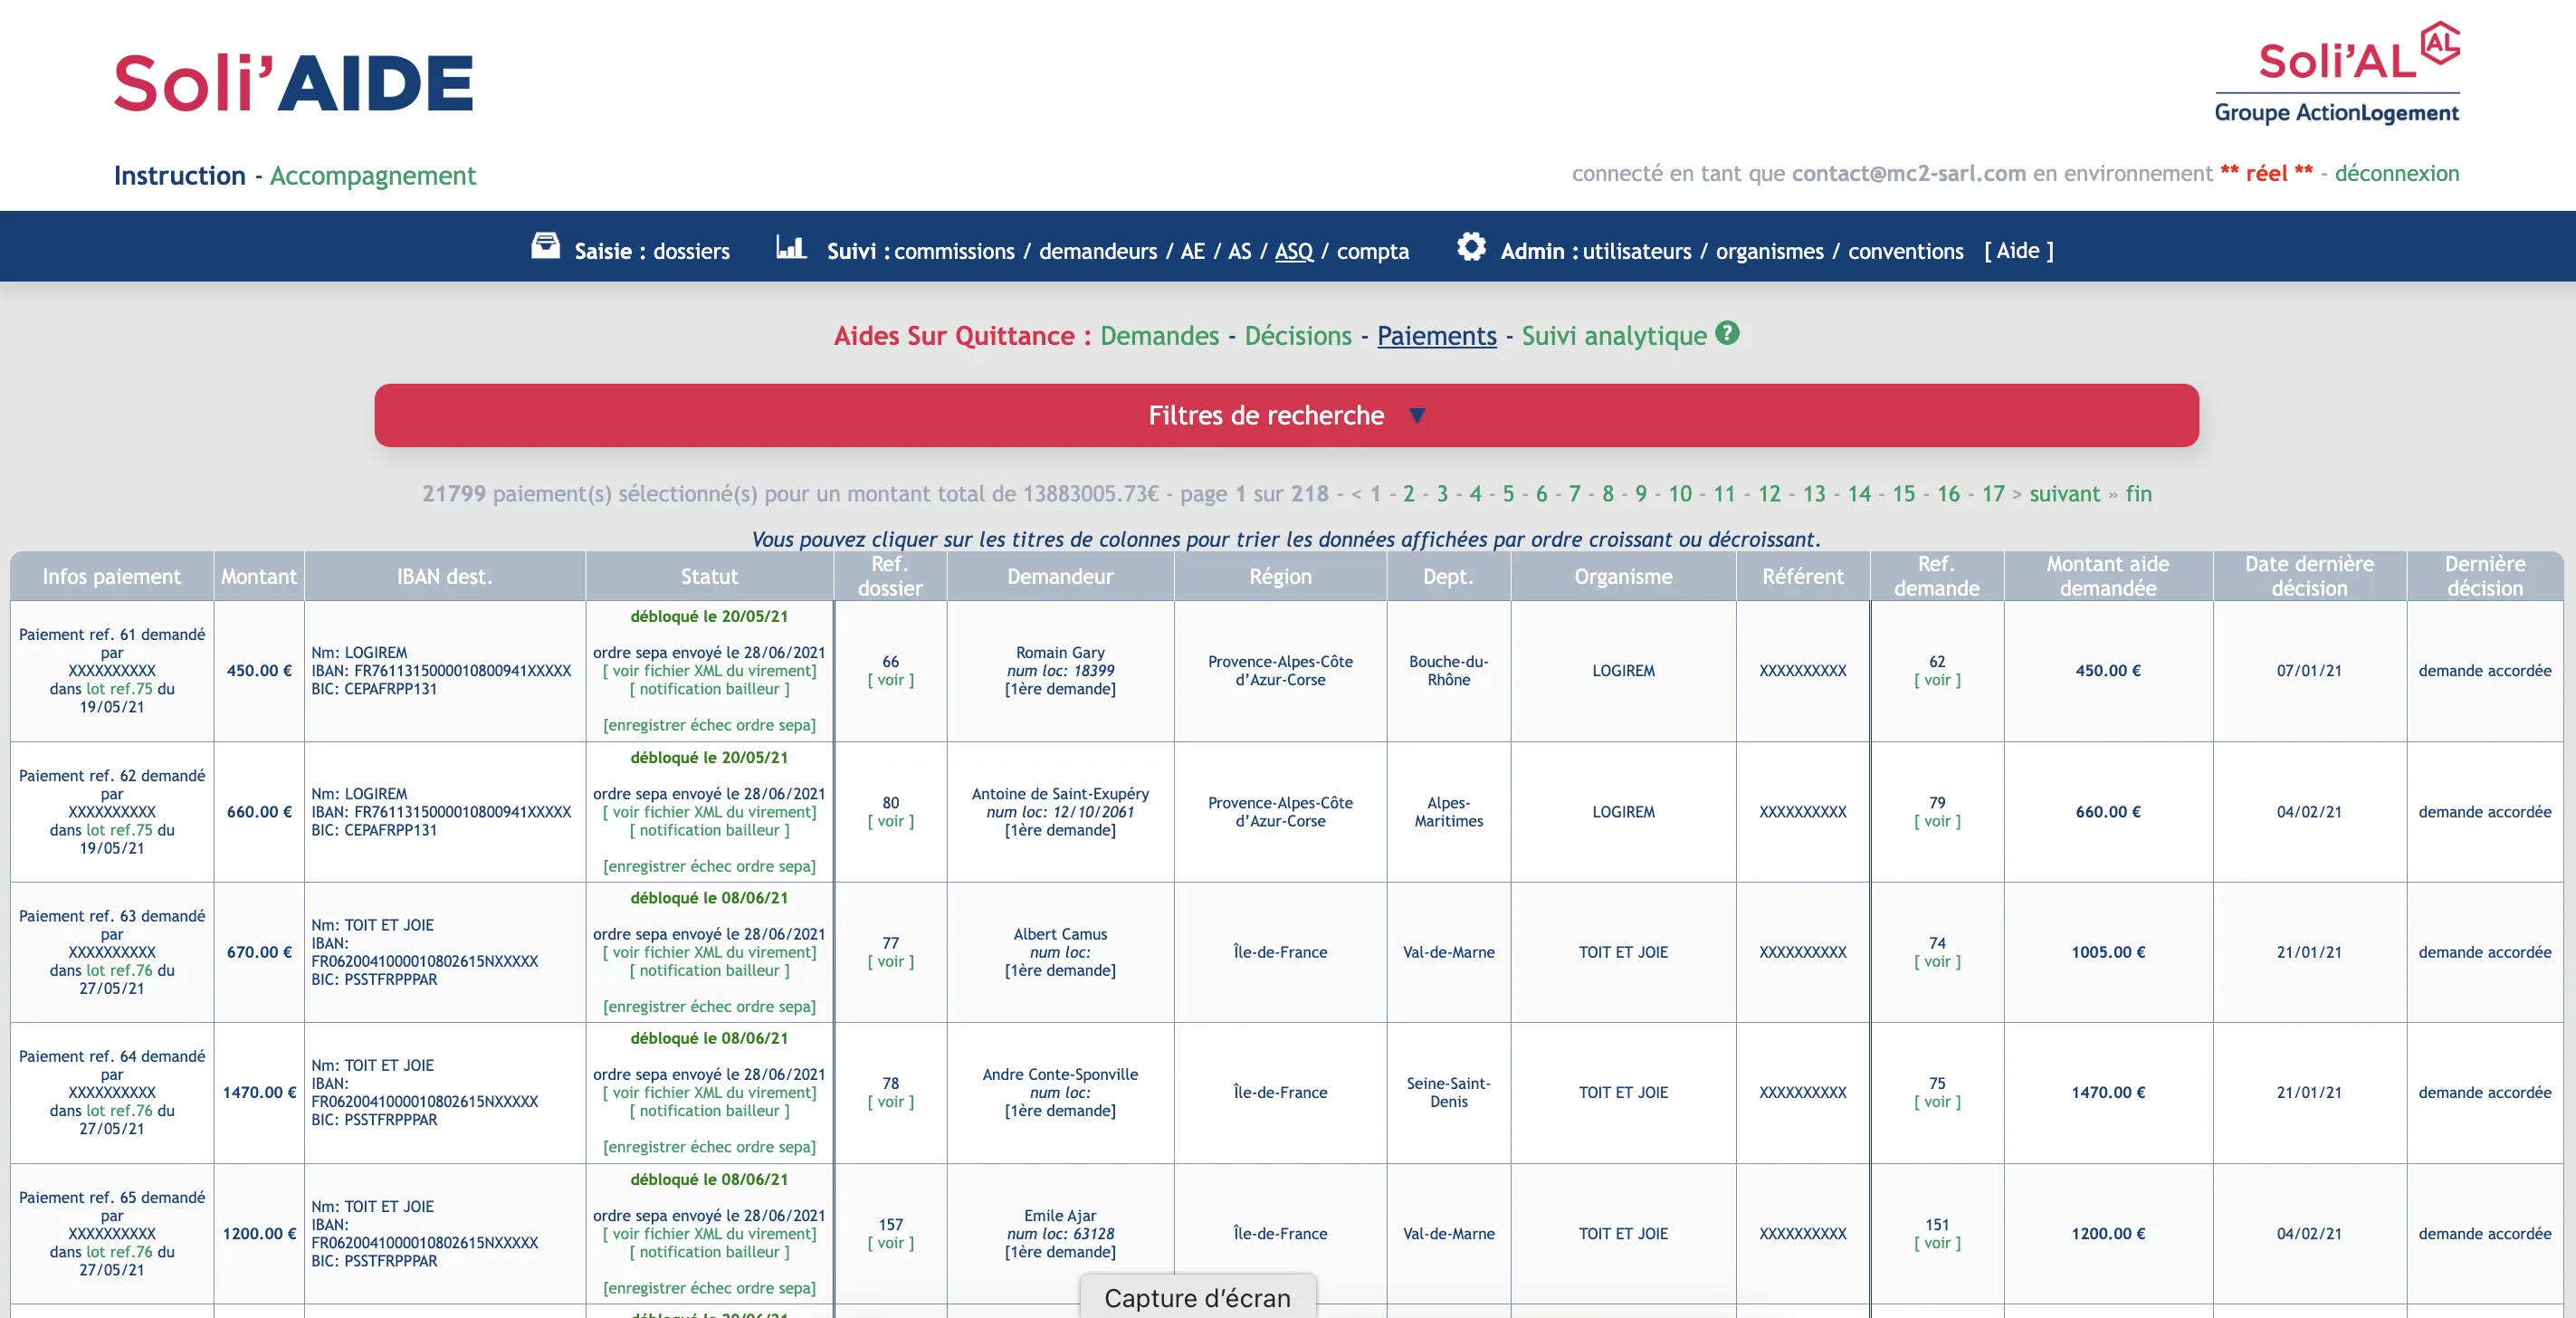
Task: Open results page 5
Action: coord(1508,493)
